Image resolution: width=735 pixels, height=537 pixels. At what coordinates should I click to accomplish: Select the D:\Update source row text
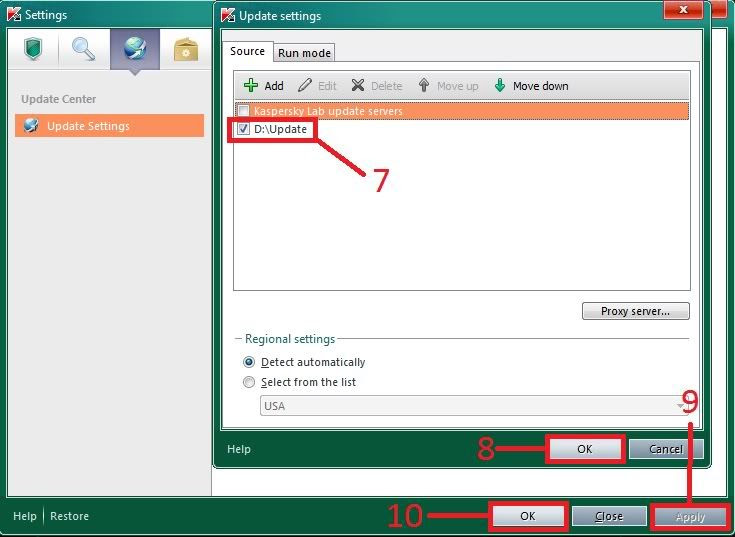pos(280,129)
